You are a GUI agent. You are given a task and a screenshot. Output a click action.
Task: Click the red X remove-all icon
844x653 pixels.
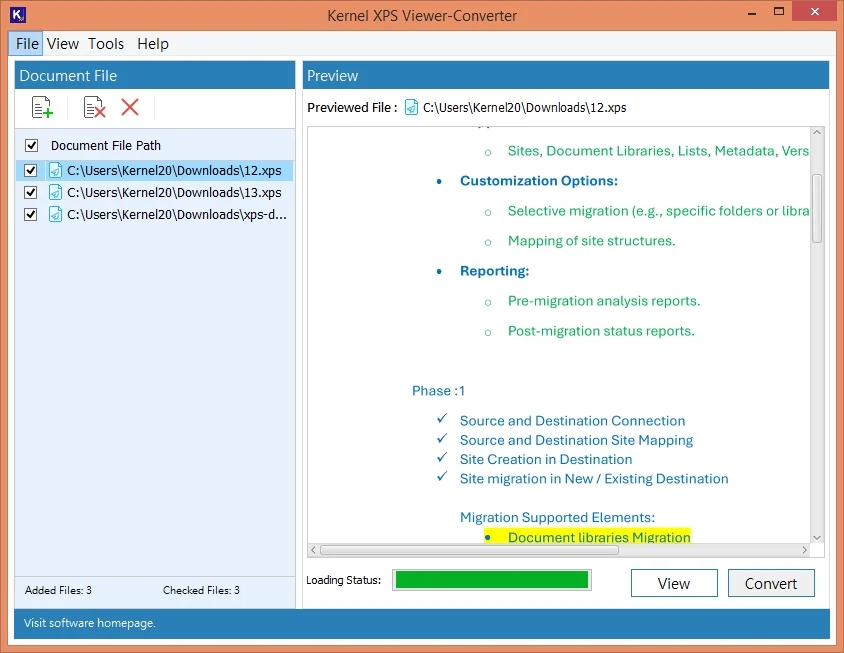pos(130,107)
